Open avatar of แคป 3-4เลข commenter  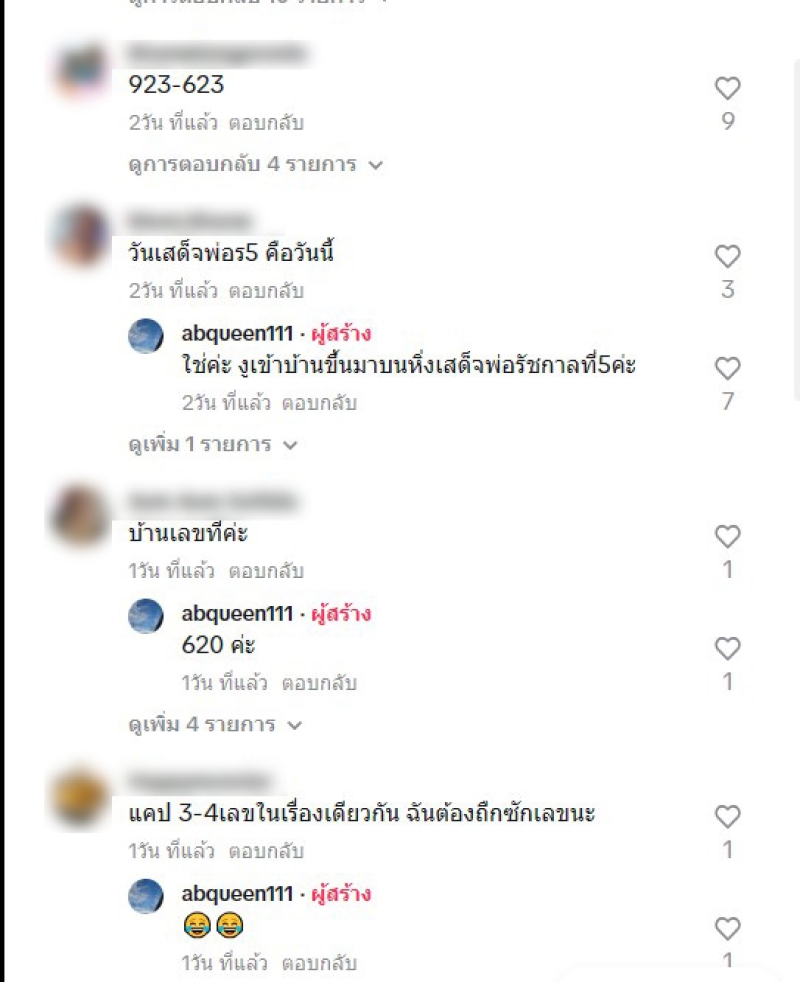pyautogui.click(x=80, y=800)
